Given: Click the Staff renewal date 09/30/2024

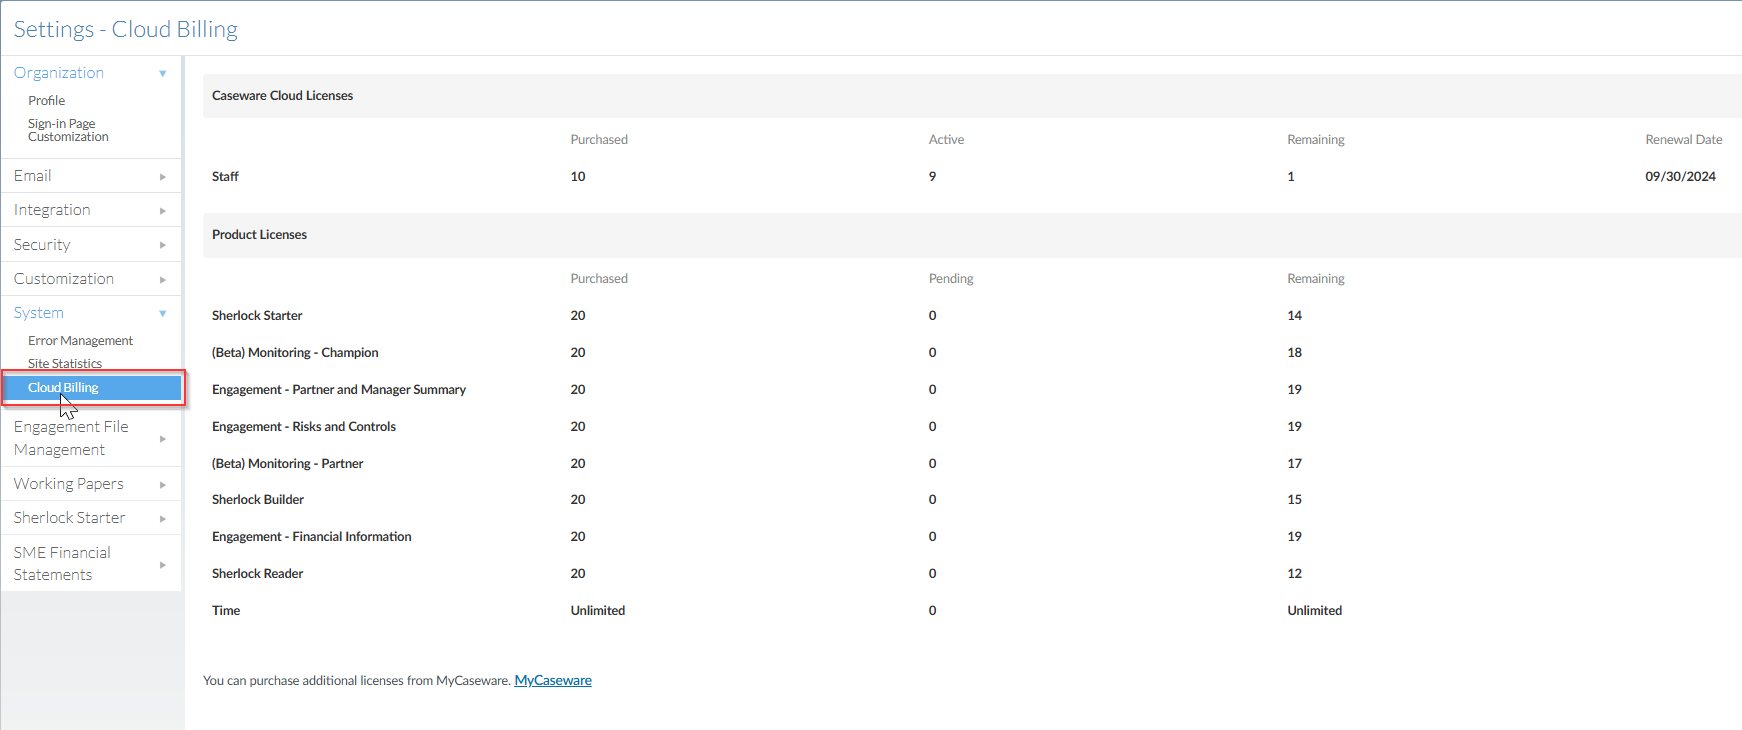Looking at the screenshot, I should pos(1680,177).
